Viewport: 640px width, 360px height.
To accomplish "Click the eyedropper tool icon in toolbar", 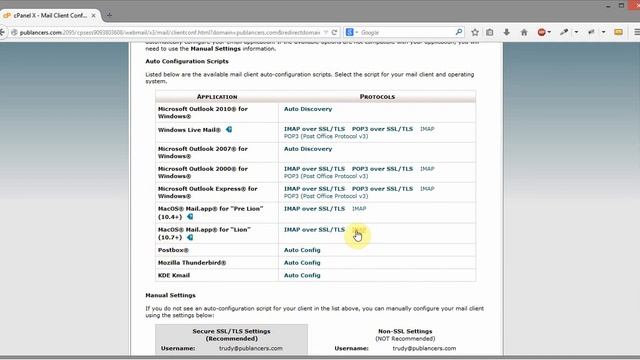I will pyautogui.click(x=564, y=32).
